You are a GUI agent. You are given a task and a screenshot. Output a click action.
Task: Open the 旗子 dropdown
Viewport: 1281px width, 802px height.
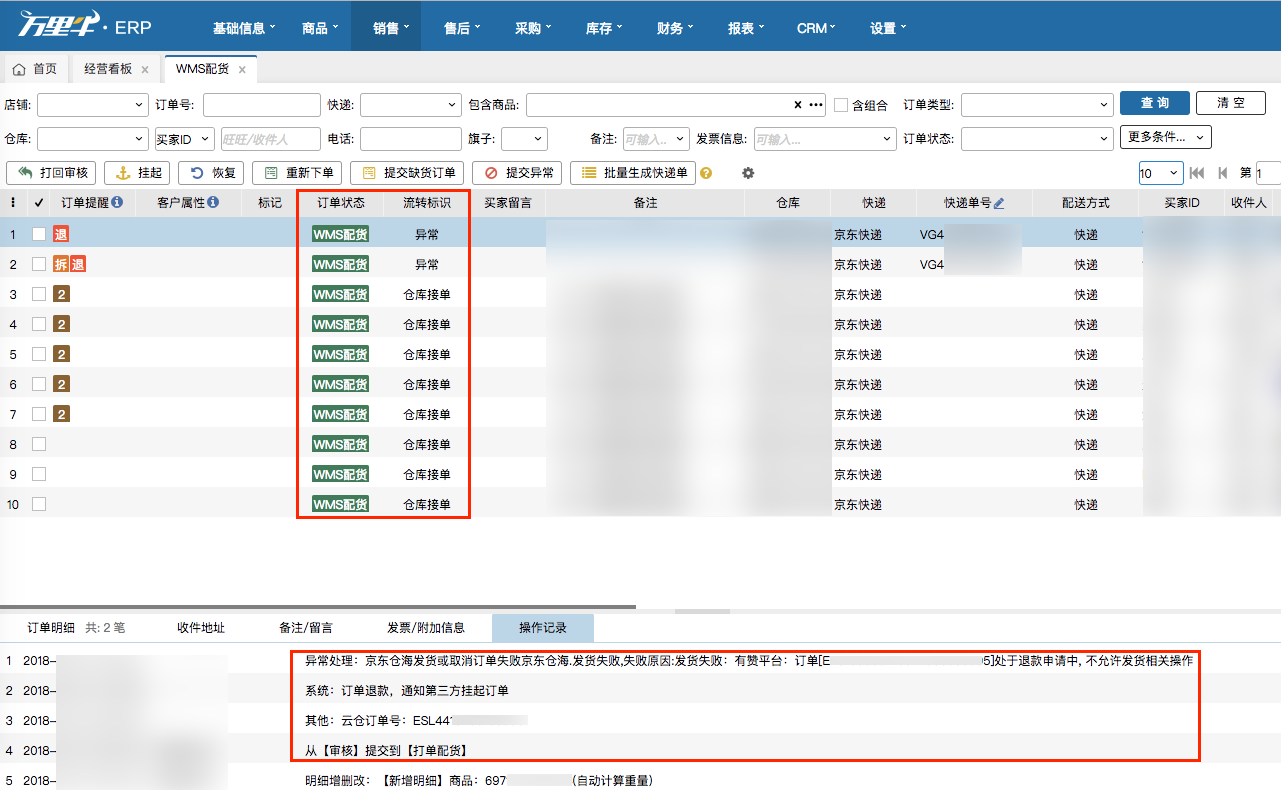coord(524,139)
